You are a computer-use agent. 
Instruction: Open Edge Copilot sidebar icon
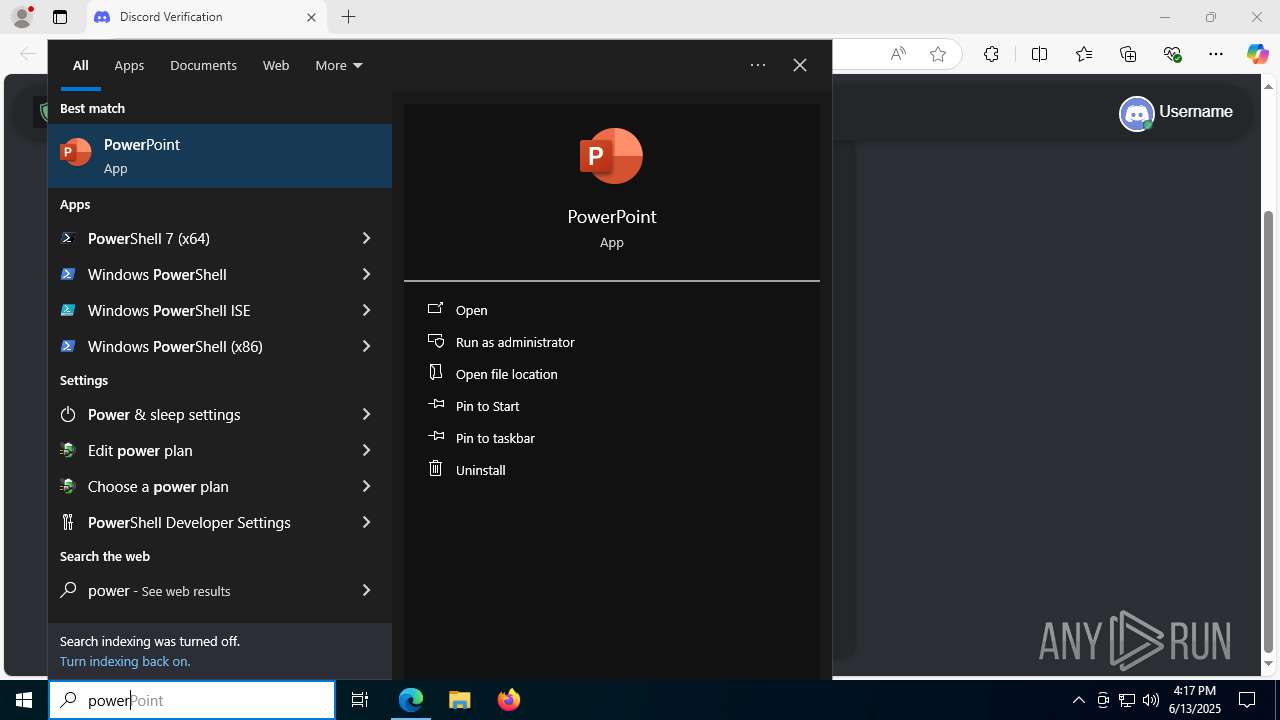1257,54
